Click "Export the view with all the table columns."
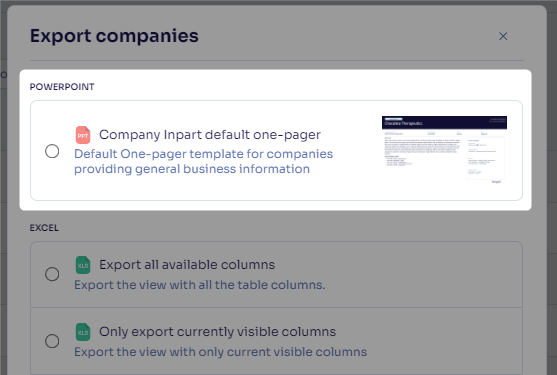The width and height of the screenshot is (557, 375). pos(200,285)
